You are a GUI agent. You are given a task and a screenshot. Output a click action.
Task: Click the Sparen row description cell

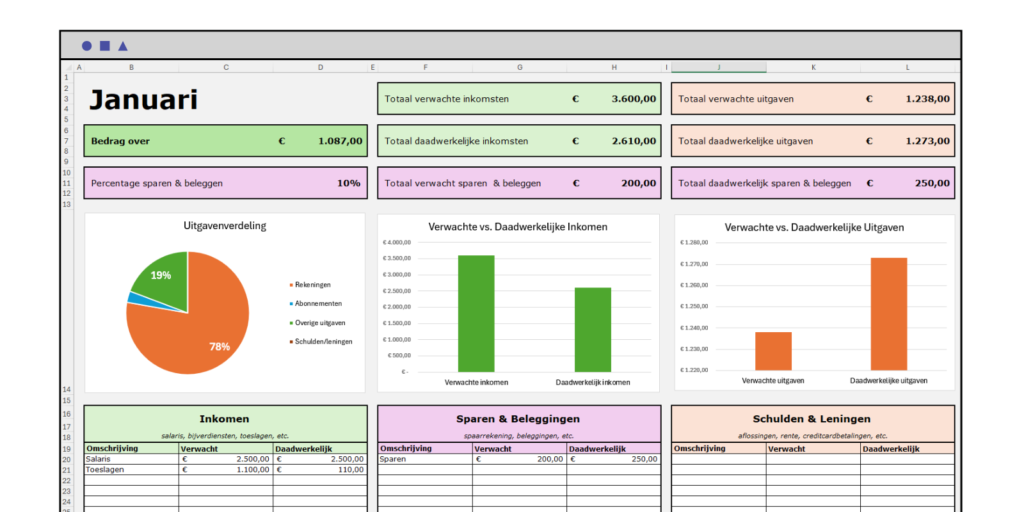pyautogui.click(x=425, y=459)
